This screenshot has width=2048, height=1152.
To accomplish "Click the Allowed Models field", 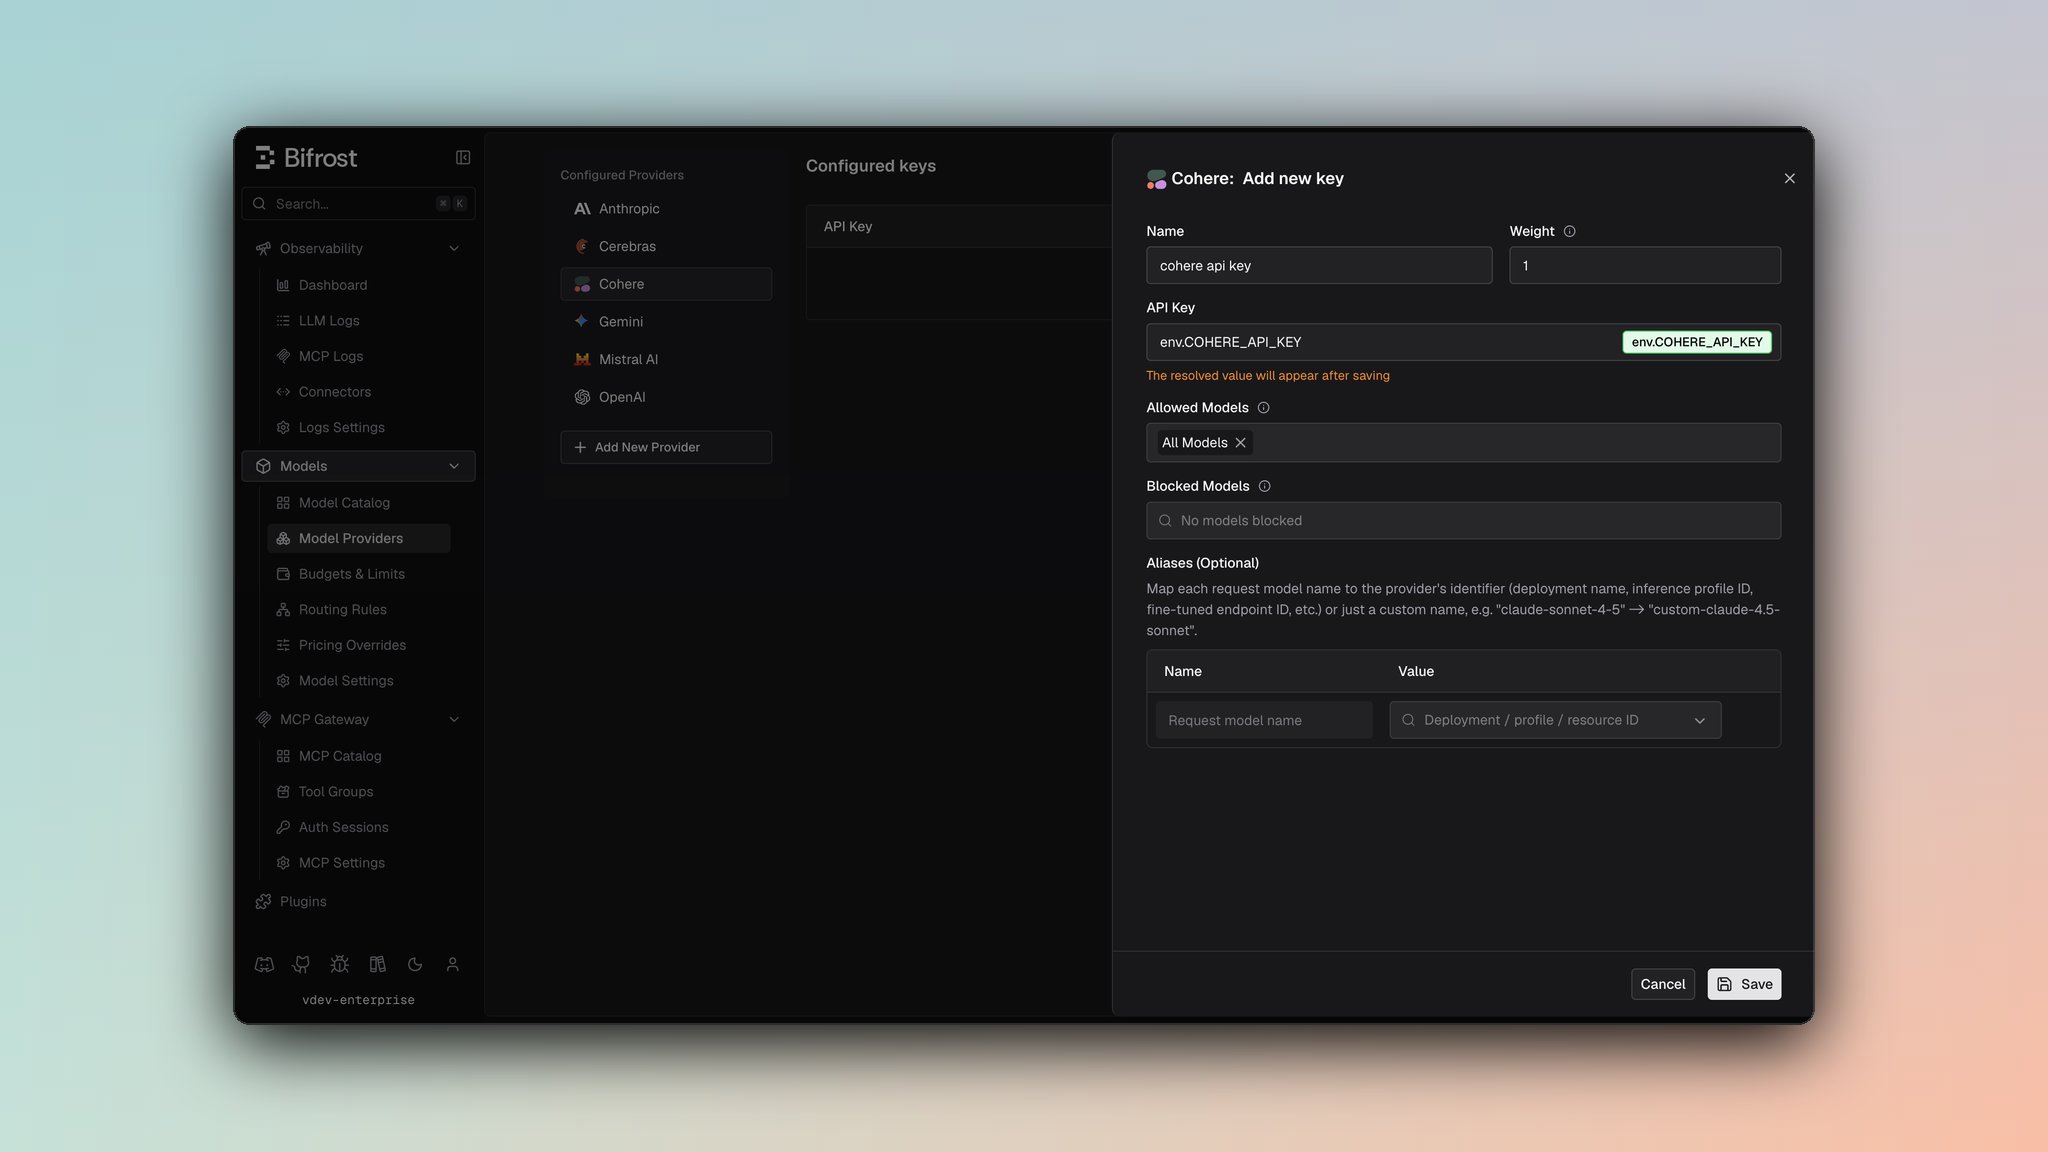I will (x=1463, y=443).
